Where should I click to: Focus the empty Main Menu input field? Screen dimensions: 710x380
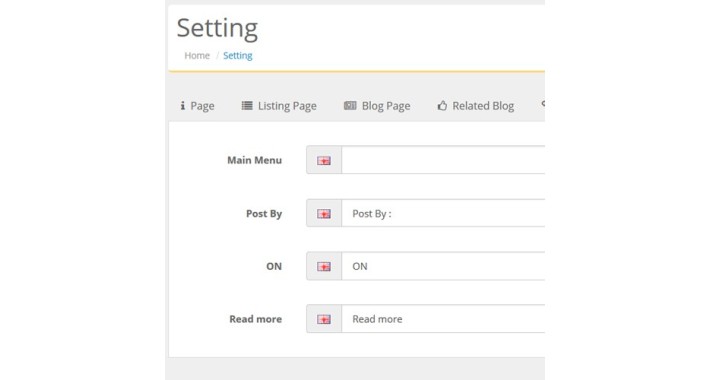(443, 160)
